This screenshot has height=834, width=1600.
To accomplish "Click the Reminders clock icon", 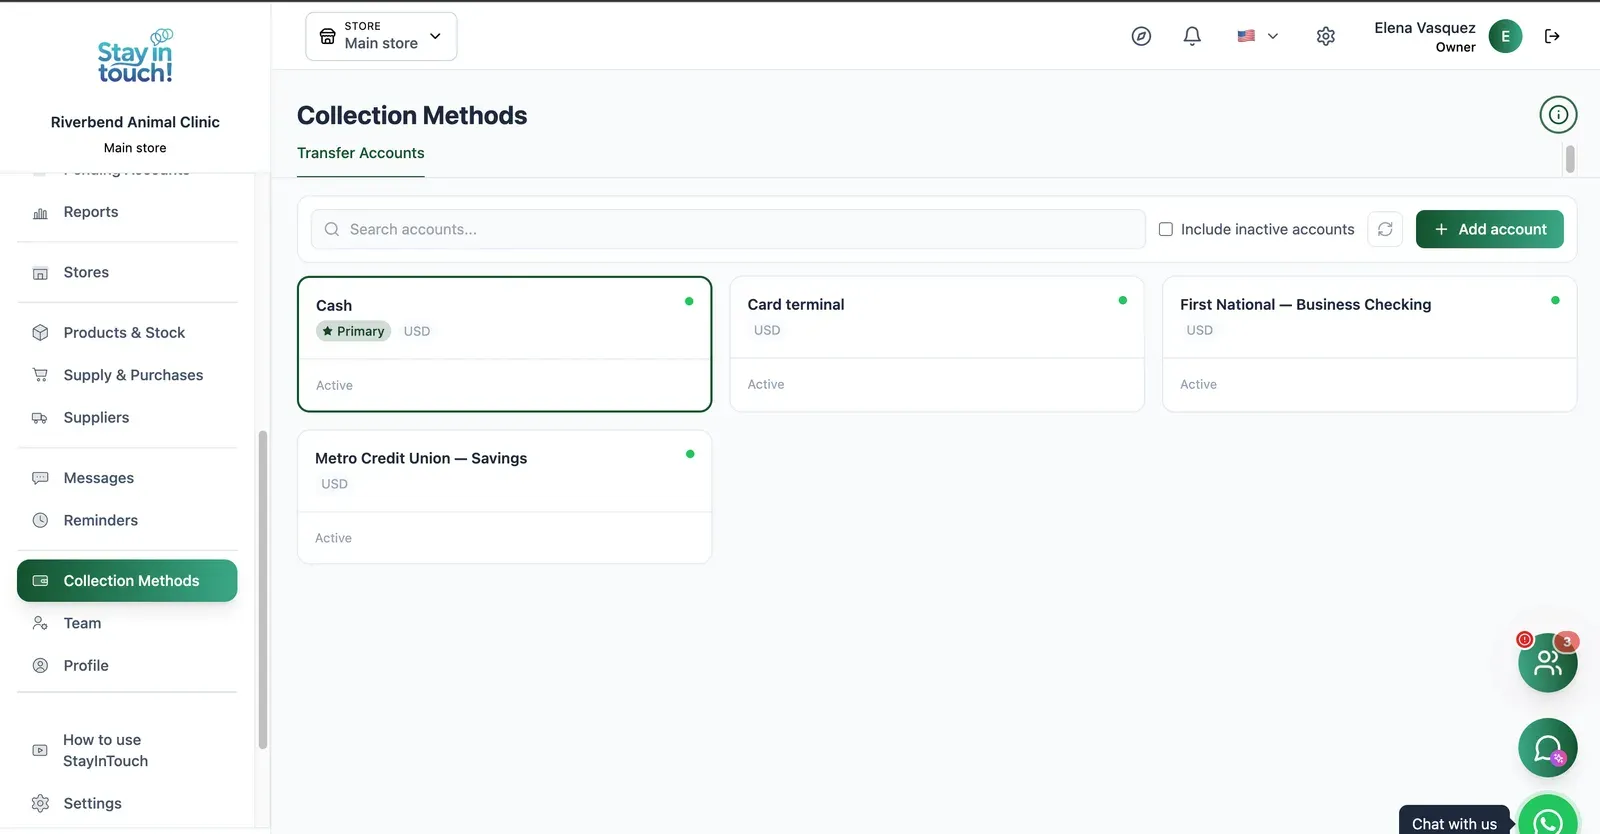I will tap(40, 520).
